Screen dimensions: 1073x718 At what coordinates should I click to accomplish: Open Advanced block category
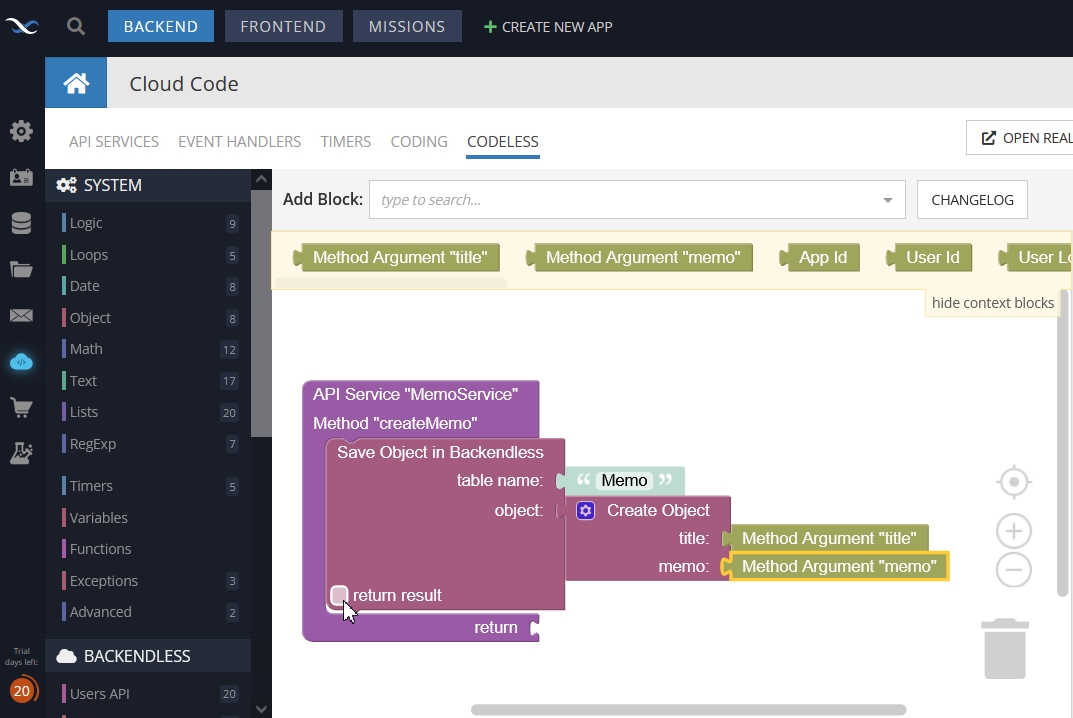click(149, 612)
